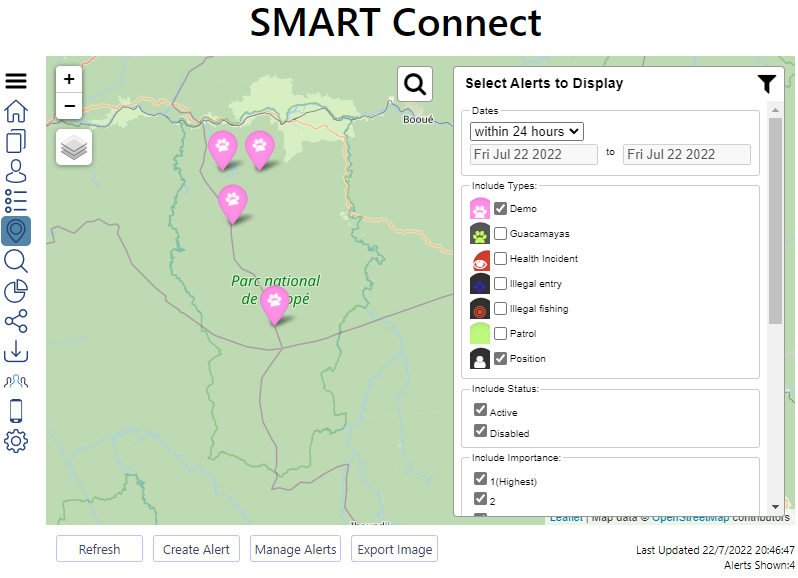798x578 pixels.
Task: Click the share icon in sidebar
Action: pyautogui.click(x=16, y=321)
